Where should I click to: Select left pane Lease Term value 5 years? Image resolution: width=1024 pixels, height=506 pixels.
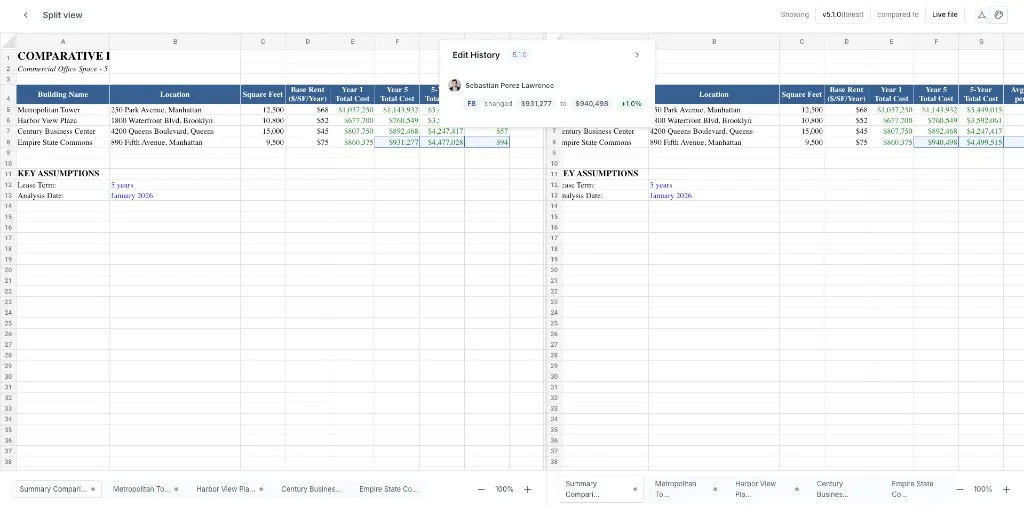tap(175, 185)
